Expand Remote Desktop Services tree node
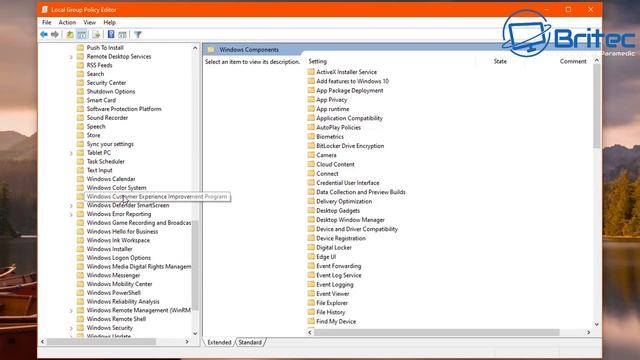The height and width of the screenshot is (360, 640). (x=71, y=57)
